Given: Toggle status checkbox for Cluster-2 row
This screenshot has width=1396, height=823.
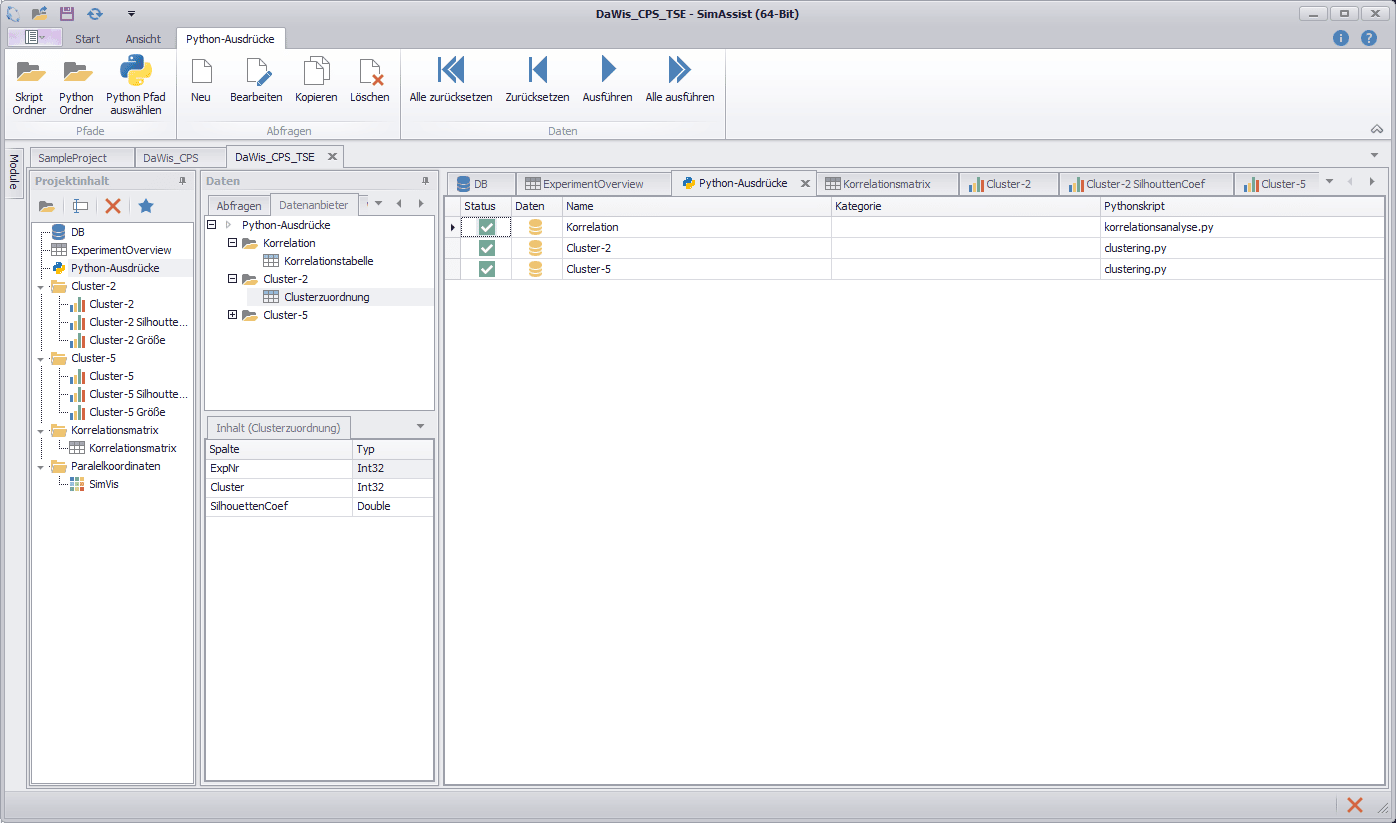Looking at the screenshot, I should (x=487, y=248).
